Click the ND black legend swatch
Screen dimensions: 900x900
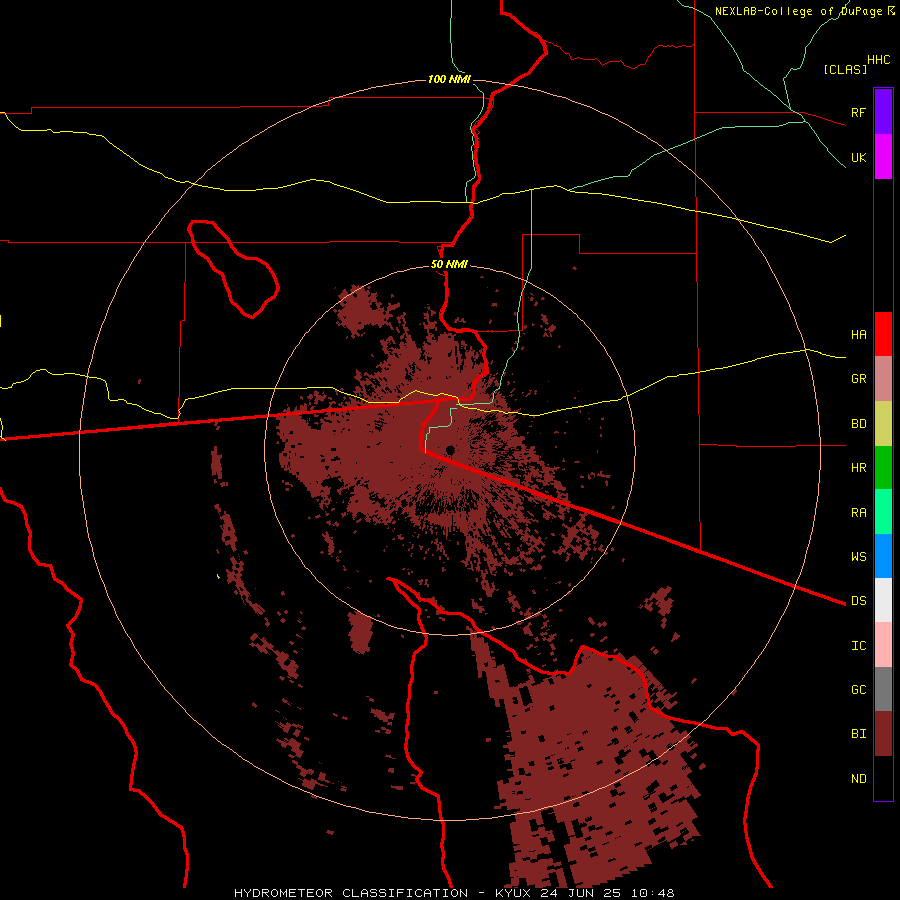click(x=883, y=778)
